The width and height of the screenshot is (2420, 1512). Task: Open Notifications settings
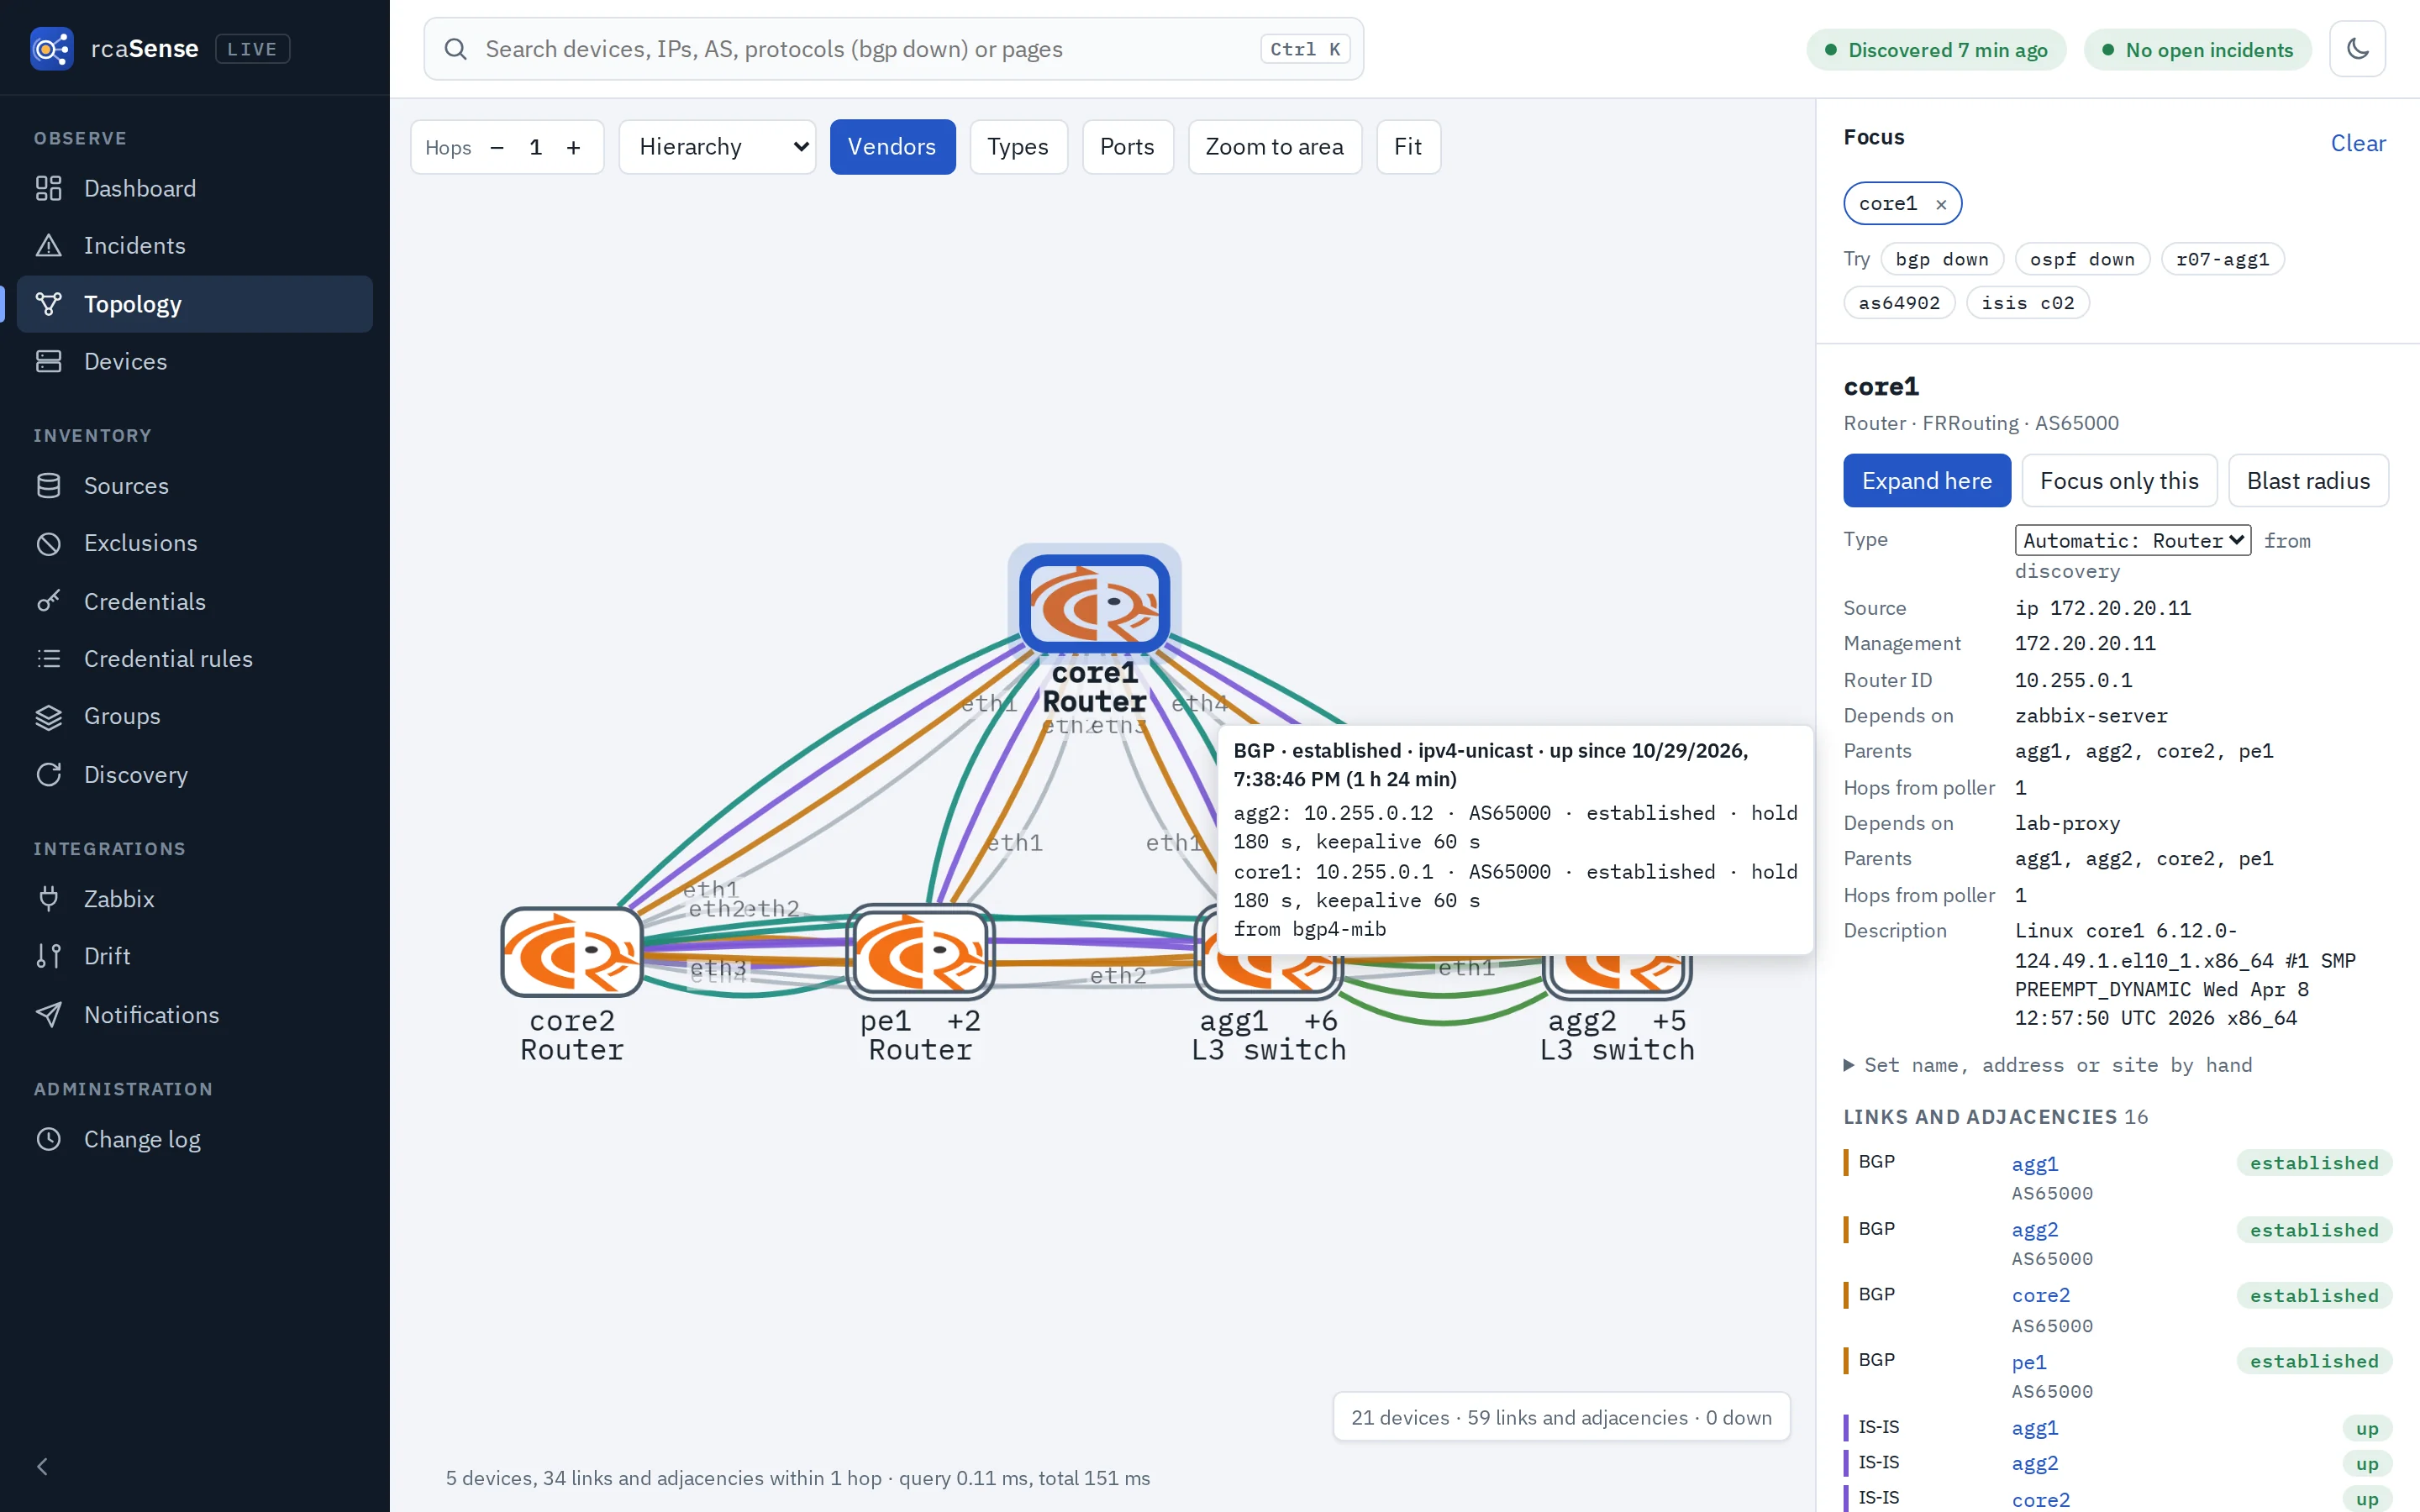[195, 1015]
